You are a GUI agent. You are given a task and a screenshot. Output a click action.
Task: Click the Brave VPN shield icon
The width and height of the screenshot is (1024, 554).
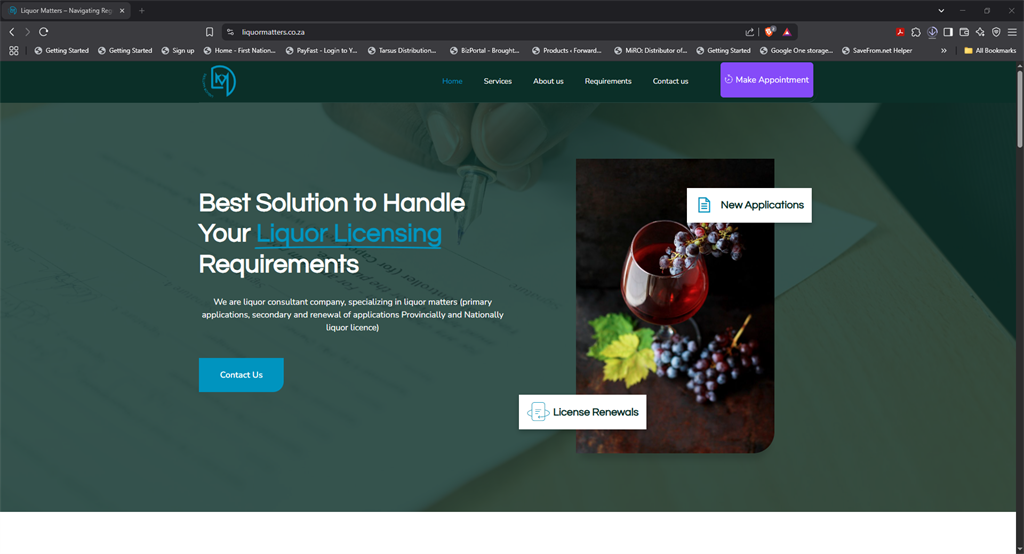coord(996,32)
